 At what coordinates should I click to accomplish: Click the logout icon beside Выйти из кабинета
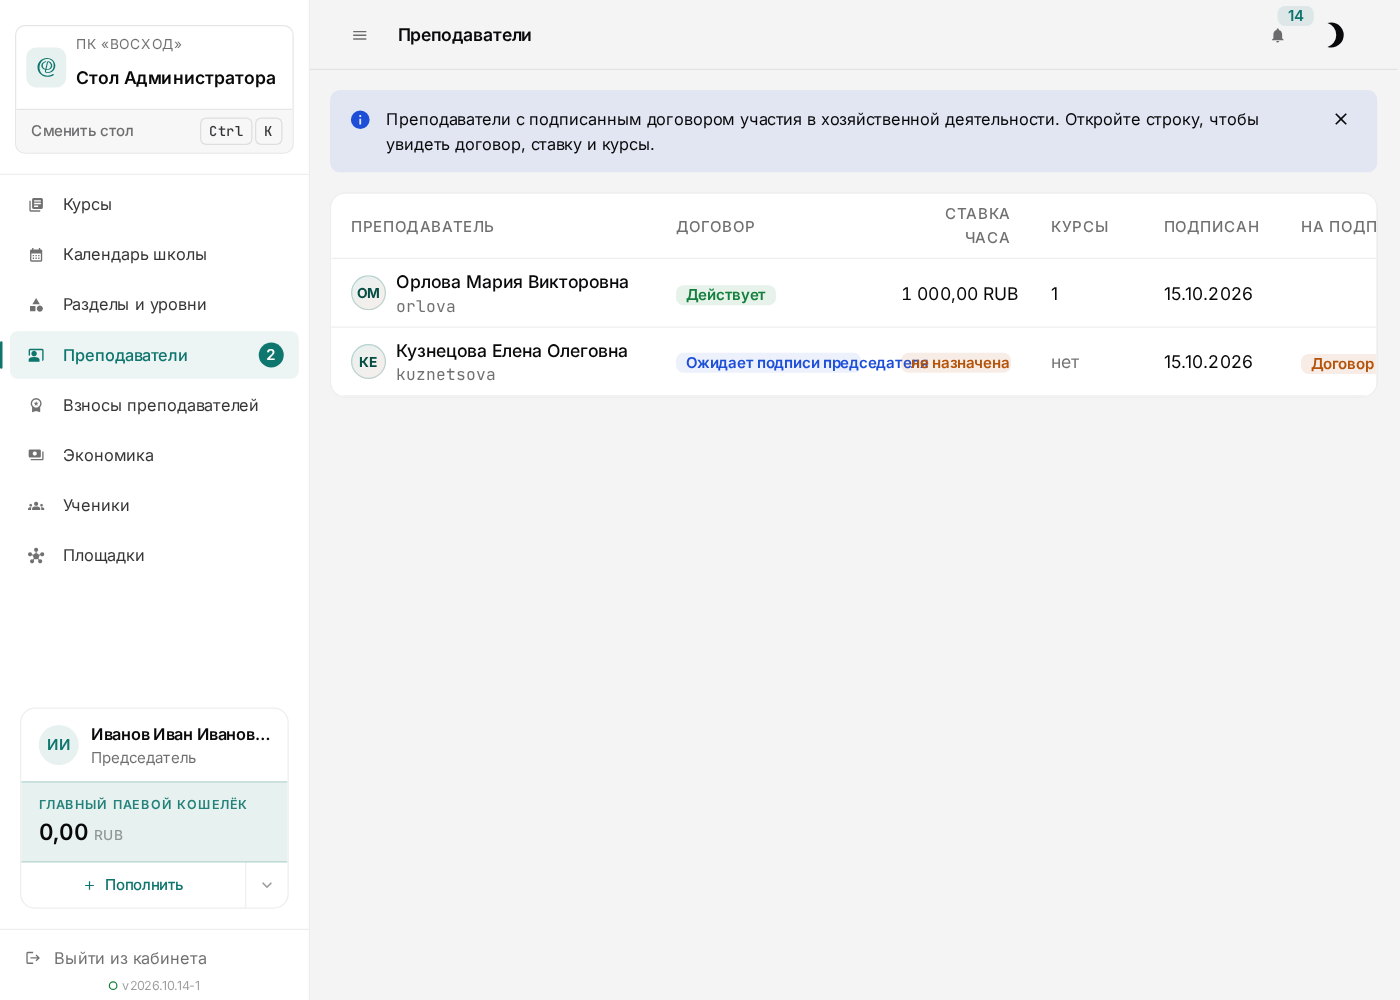coord(33,958)
